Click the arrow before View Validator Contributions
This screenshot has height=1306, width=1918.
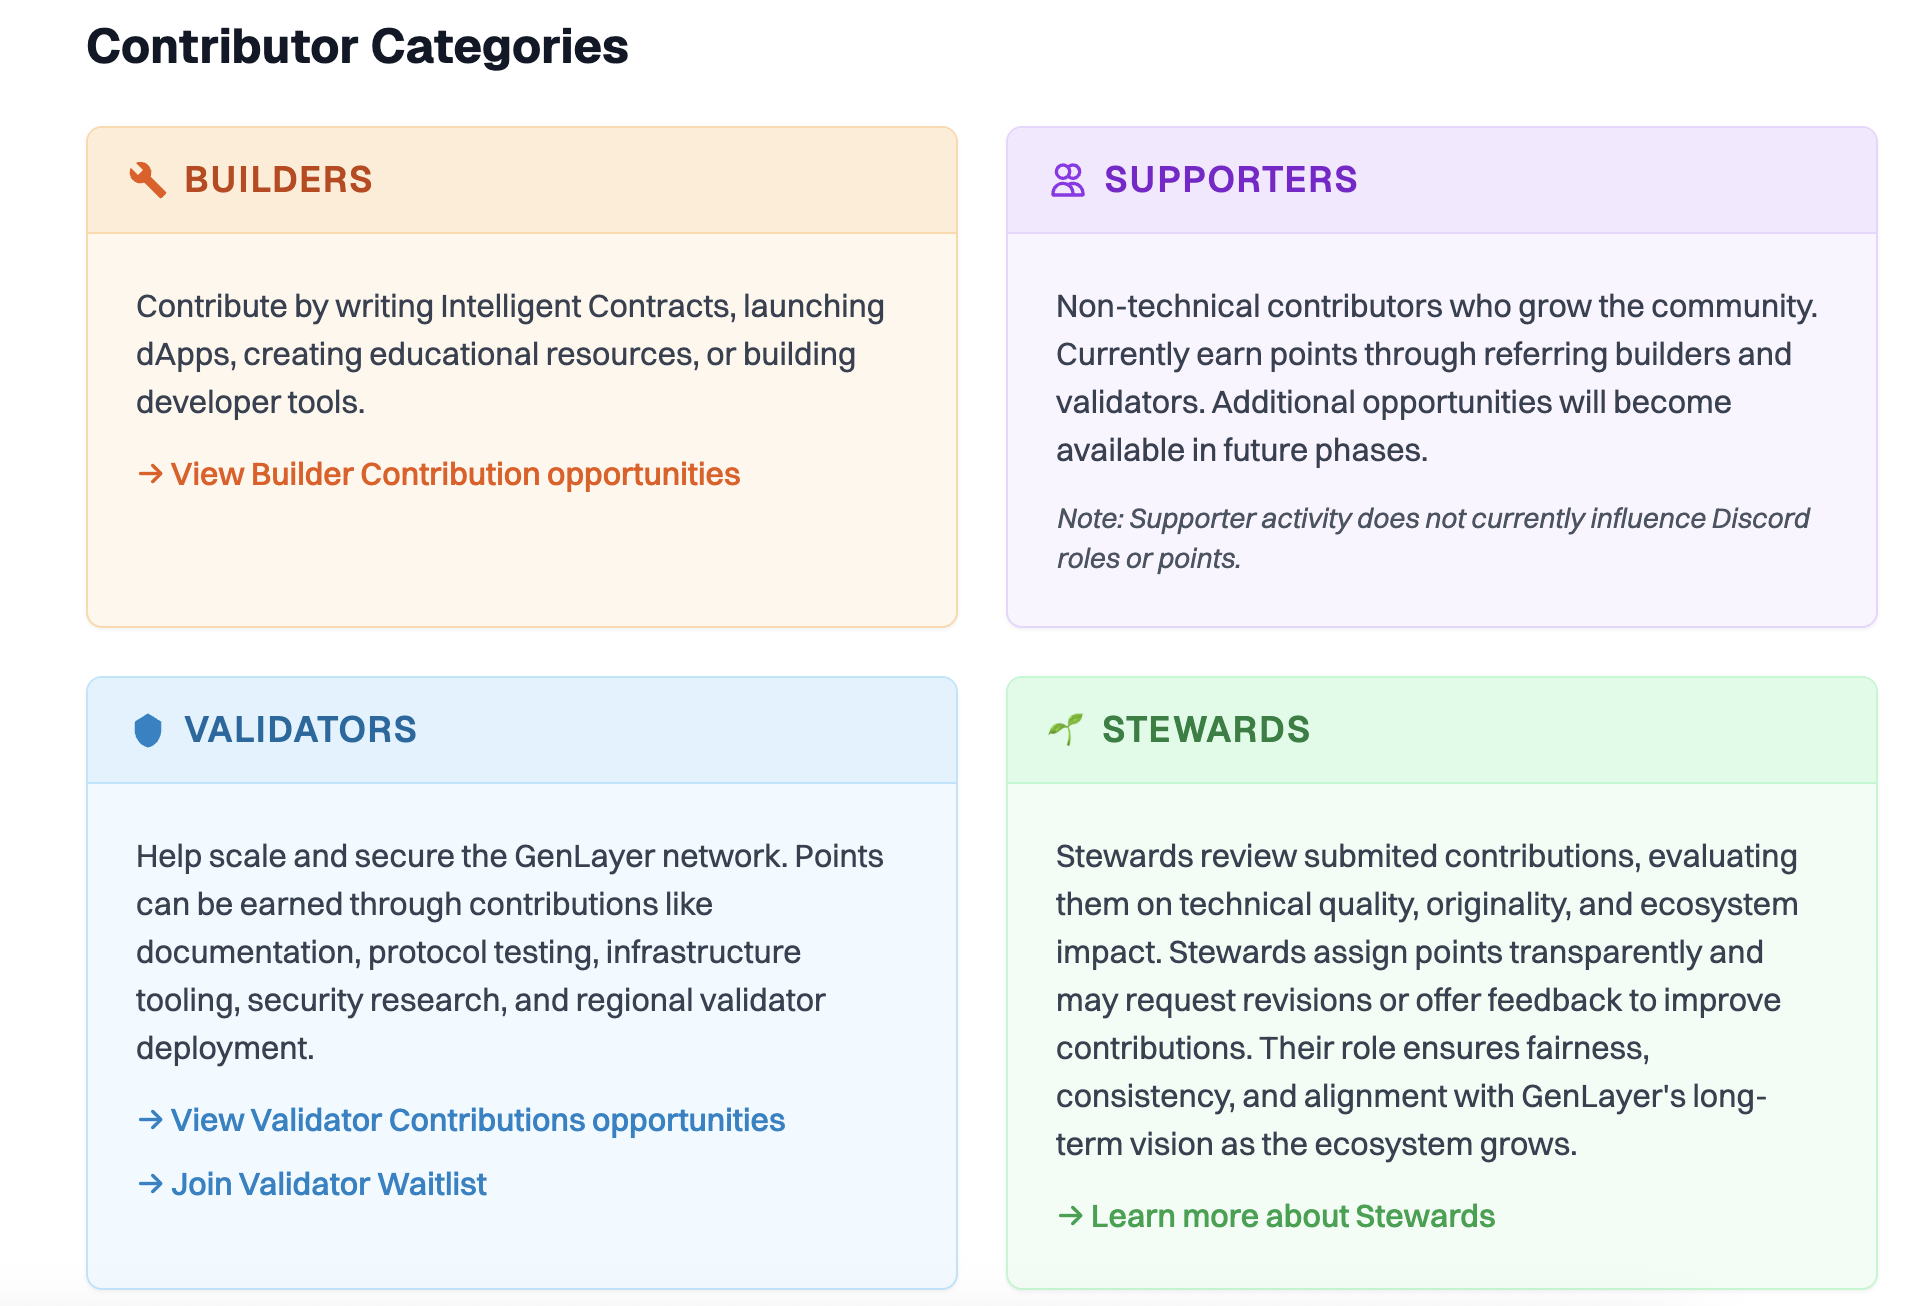[x=150, y=1120]
